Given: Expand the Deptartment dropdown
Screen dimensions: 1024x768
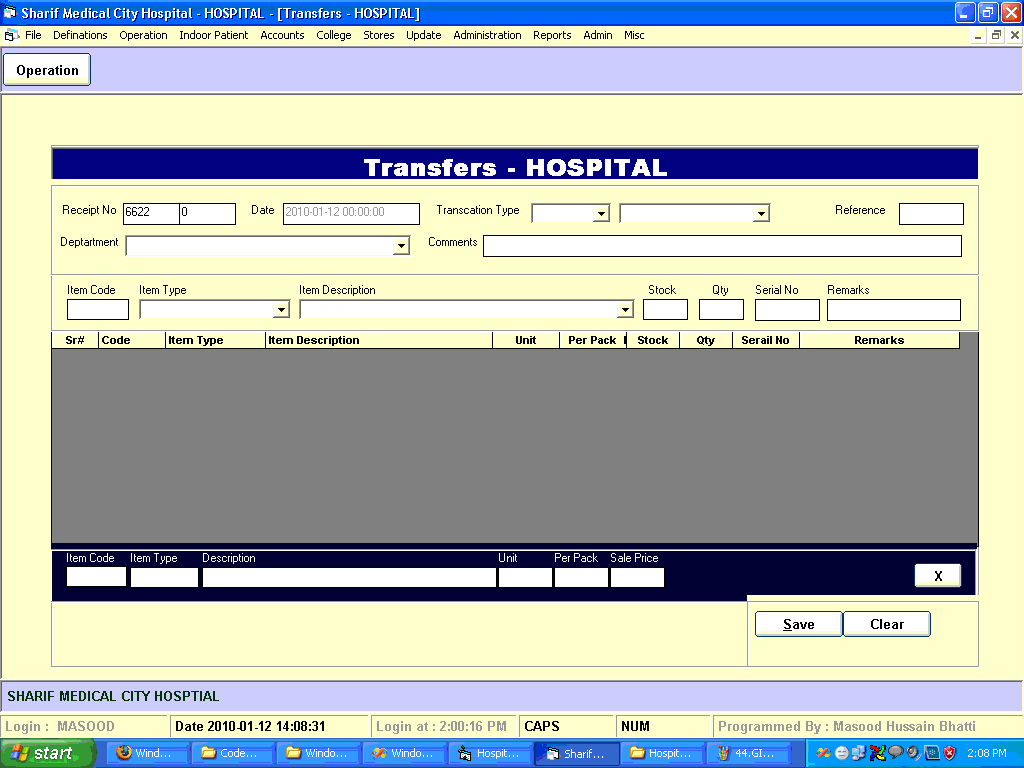Looking at the screenshot, I should pyautogui.click(x=401, y=246).
